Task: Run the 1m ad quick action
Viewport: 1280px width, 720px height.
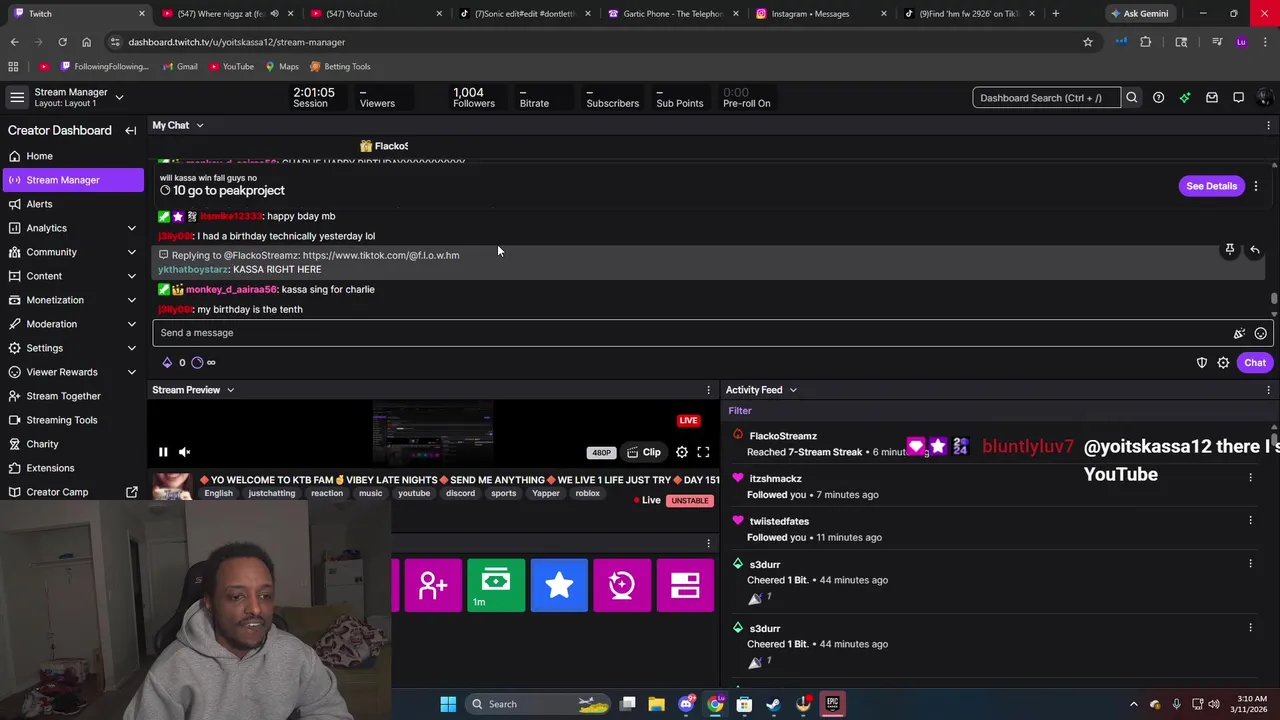Action: point(496,585)
